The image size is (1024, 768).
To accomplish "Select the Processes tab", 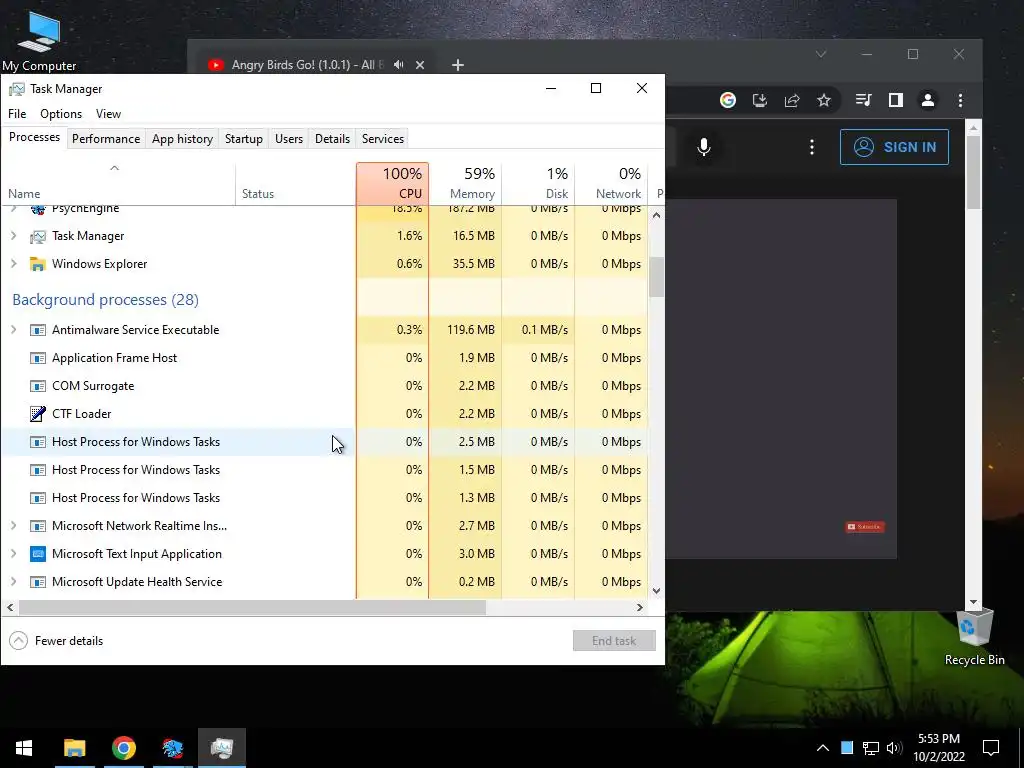I will [34, 137].
